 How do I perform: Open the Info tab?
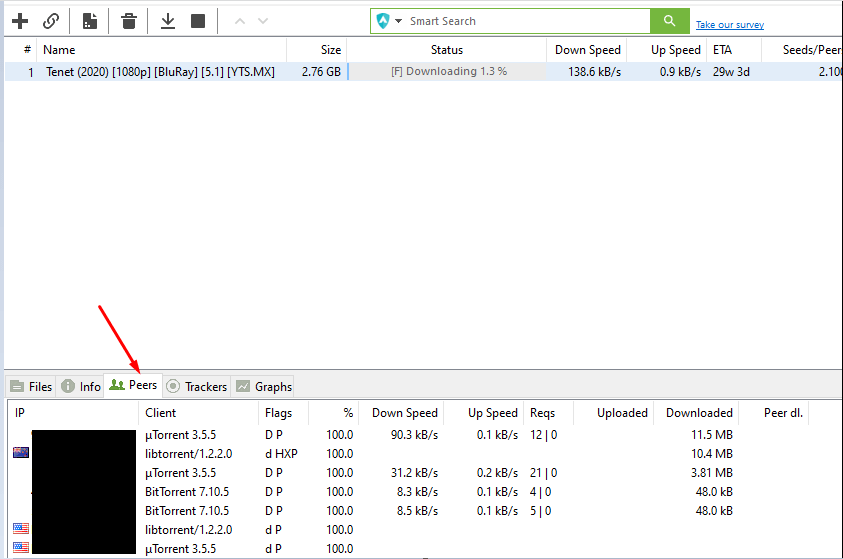[x=81, y=386]
